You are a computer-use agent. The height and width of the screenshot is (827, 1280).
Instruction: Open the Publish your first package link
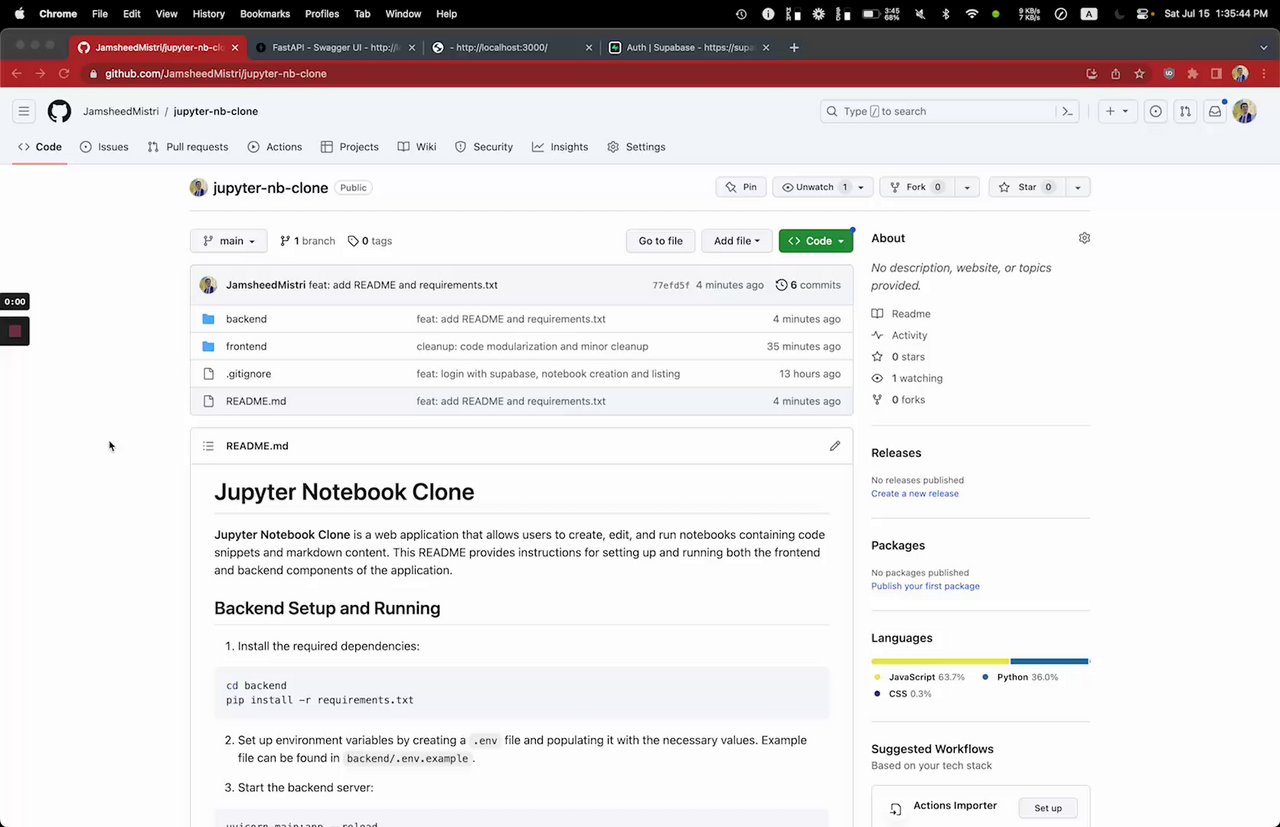click(925, 586)
